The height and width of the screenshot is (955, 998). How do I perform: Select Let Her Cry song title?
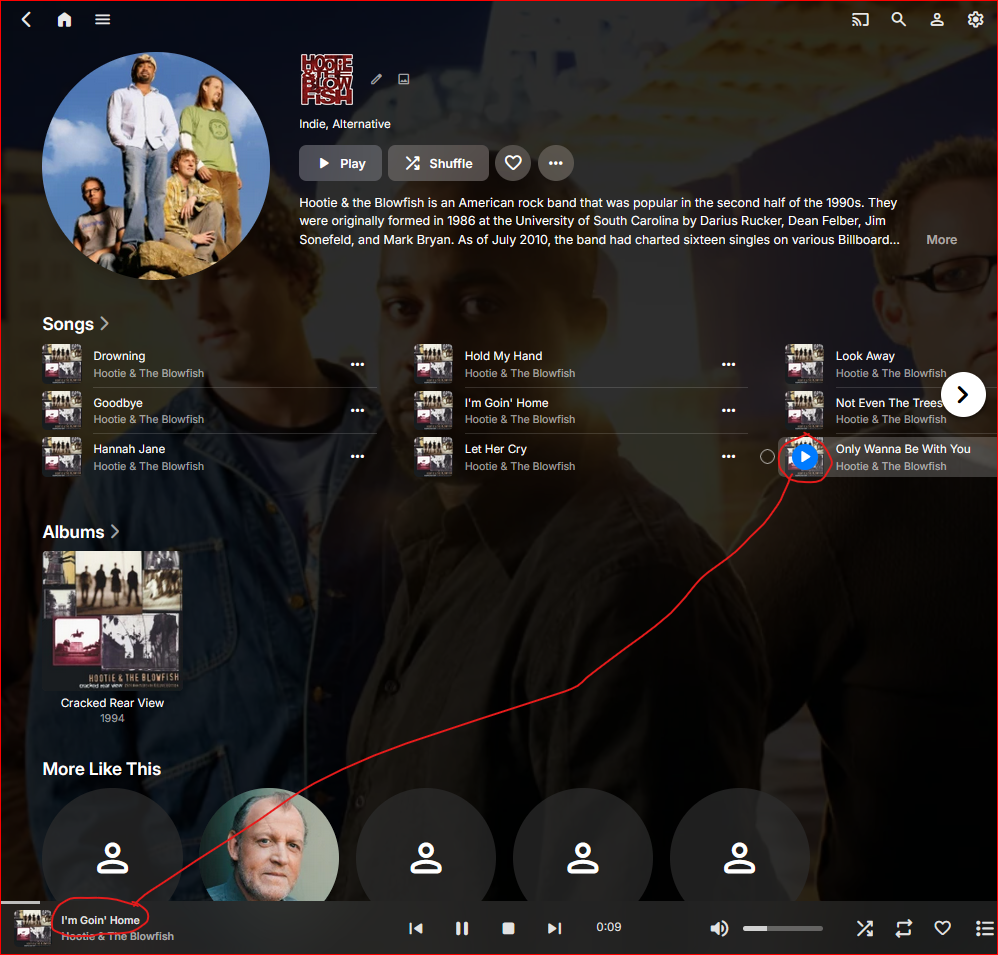(x=496, y=449)
